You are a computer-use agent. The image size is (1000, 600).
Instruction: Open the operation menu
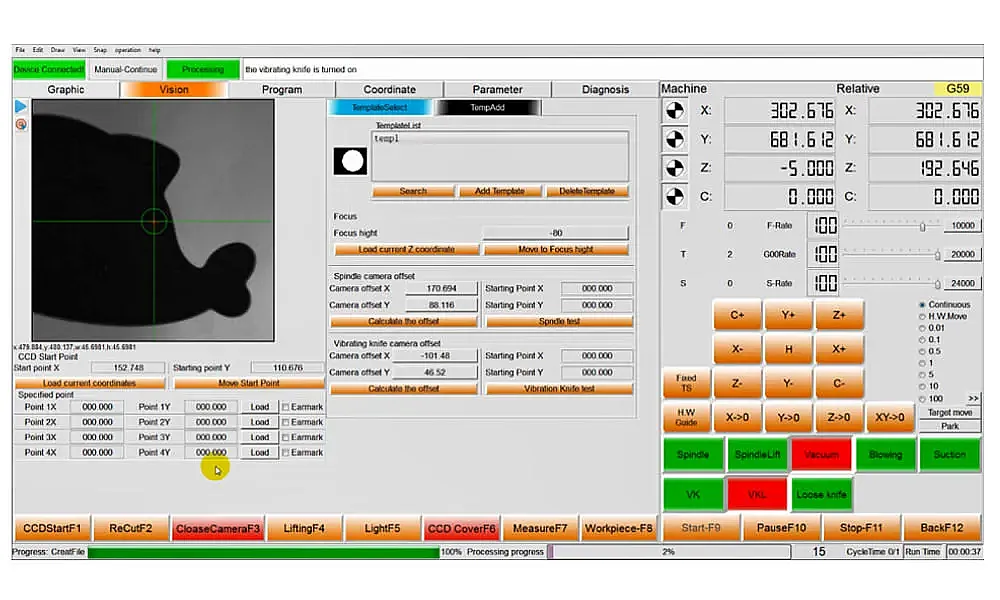[x=128, y=50]
